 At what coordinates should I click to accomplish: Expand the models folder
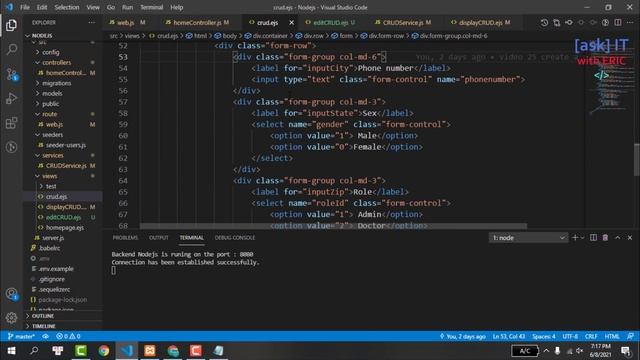click(x=52, y=93)
